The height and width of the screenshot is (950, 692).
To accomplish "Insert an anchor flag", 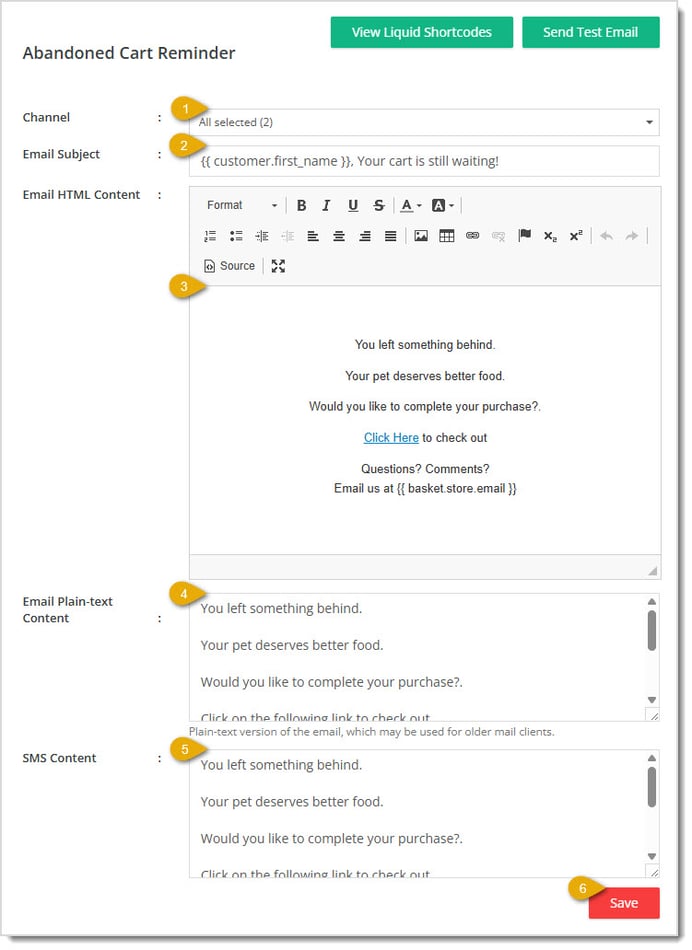I will point(525,236).
